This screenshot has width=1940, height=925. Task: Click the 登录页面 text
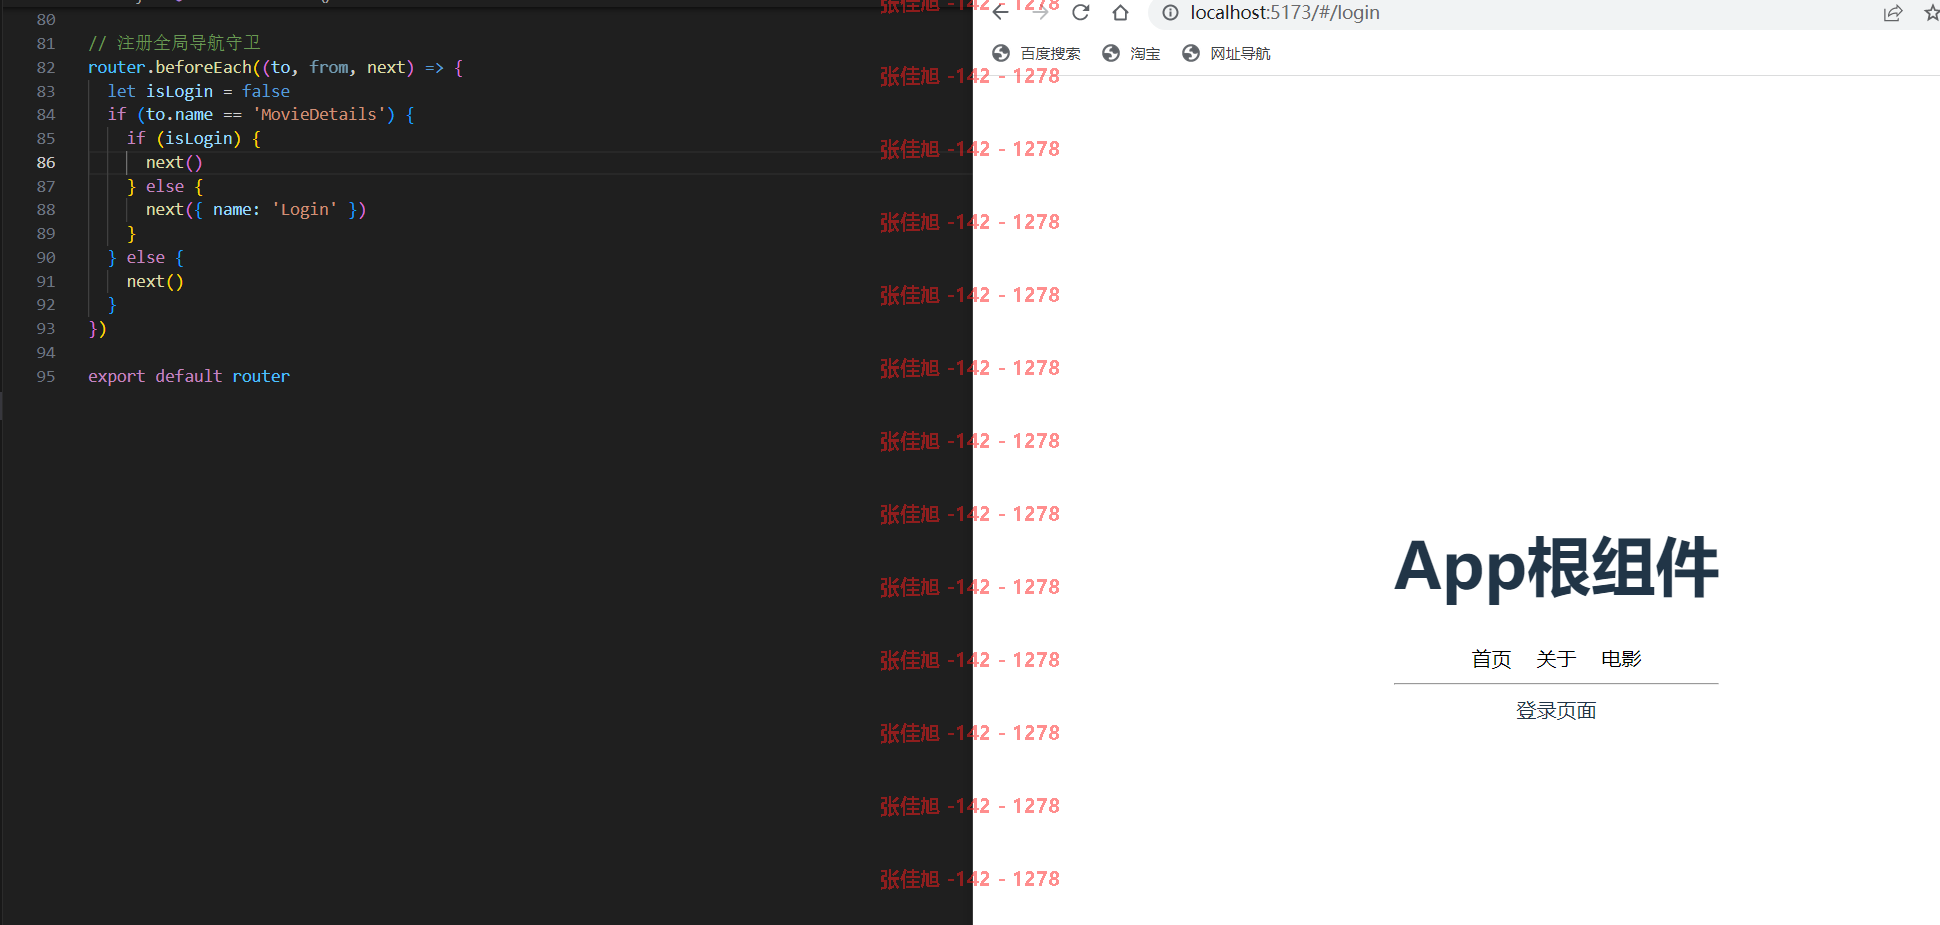tap(1556, 711)
